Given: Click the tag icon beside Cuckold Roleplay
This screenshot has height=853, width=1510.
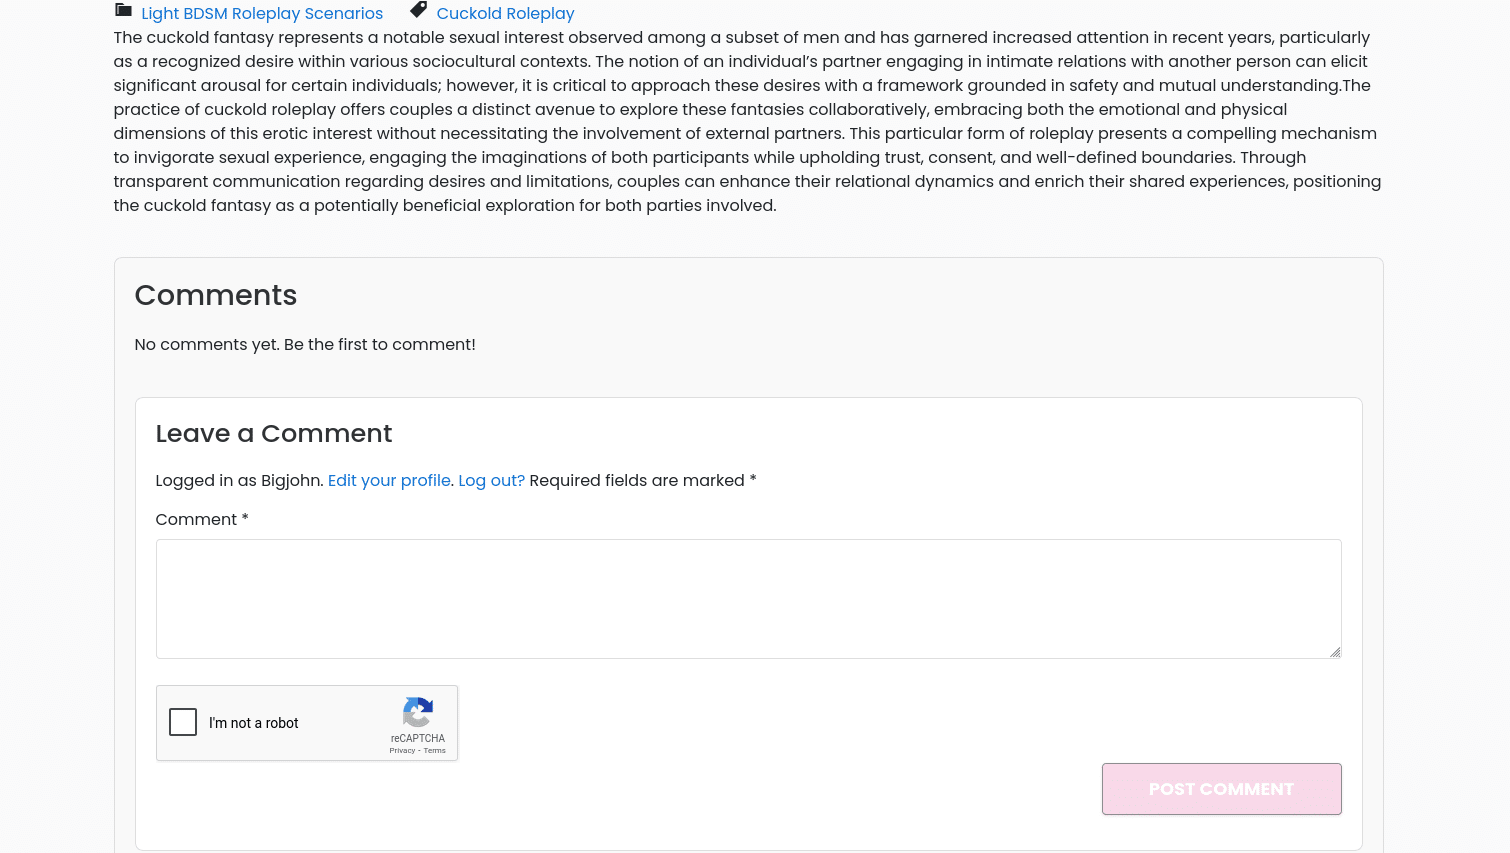Looking at the screenshot, I should click(419, 10).
